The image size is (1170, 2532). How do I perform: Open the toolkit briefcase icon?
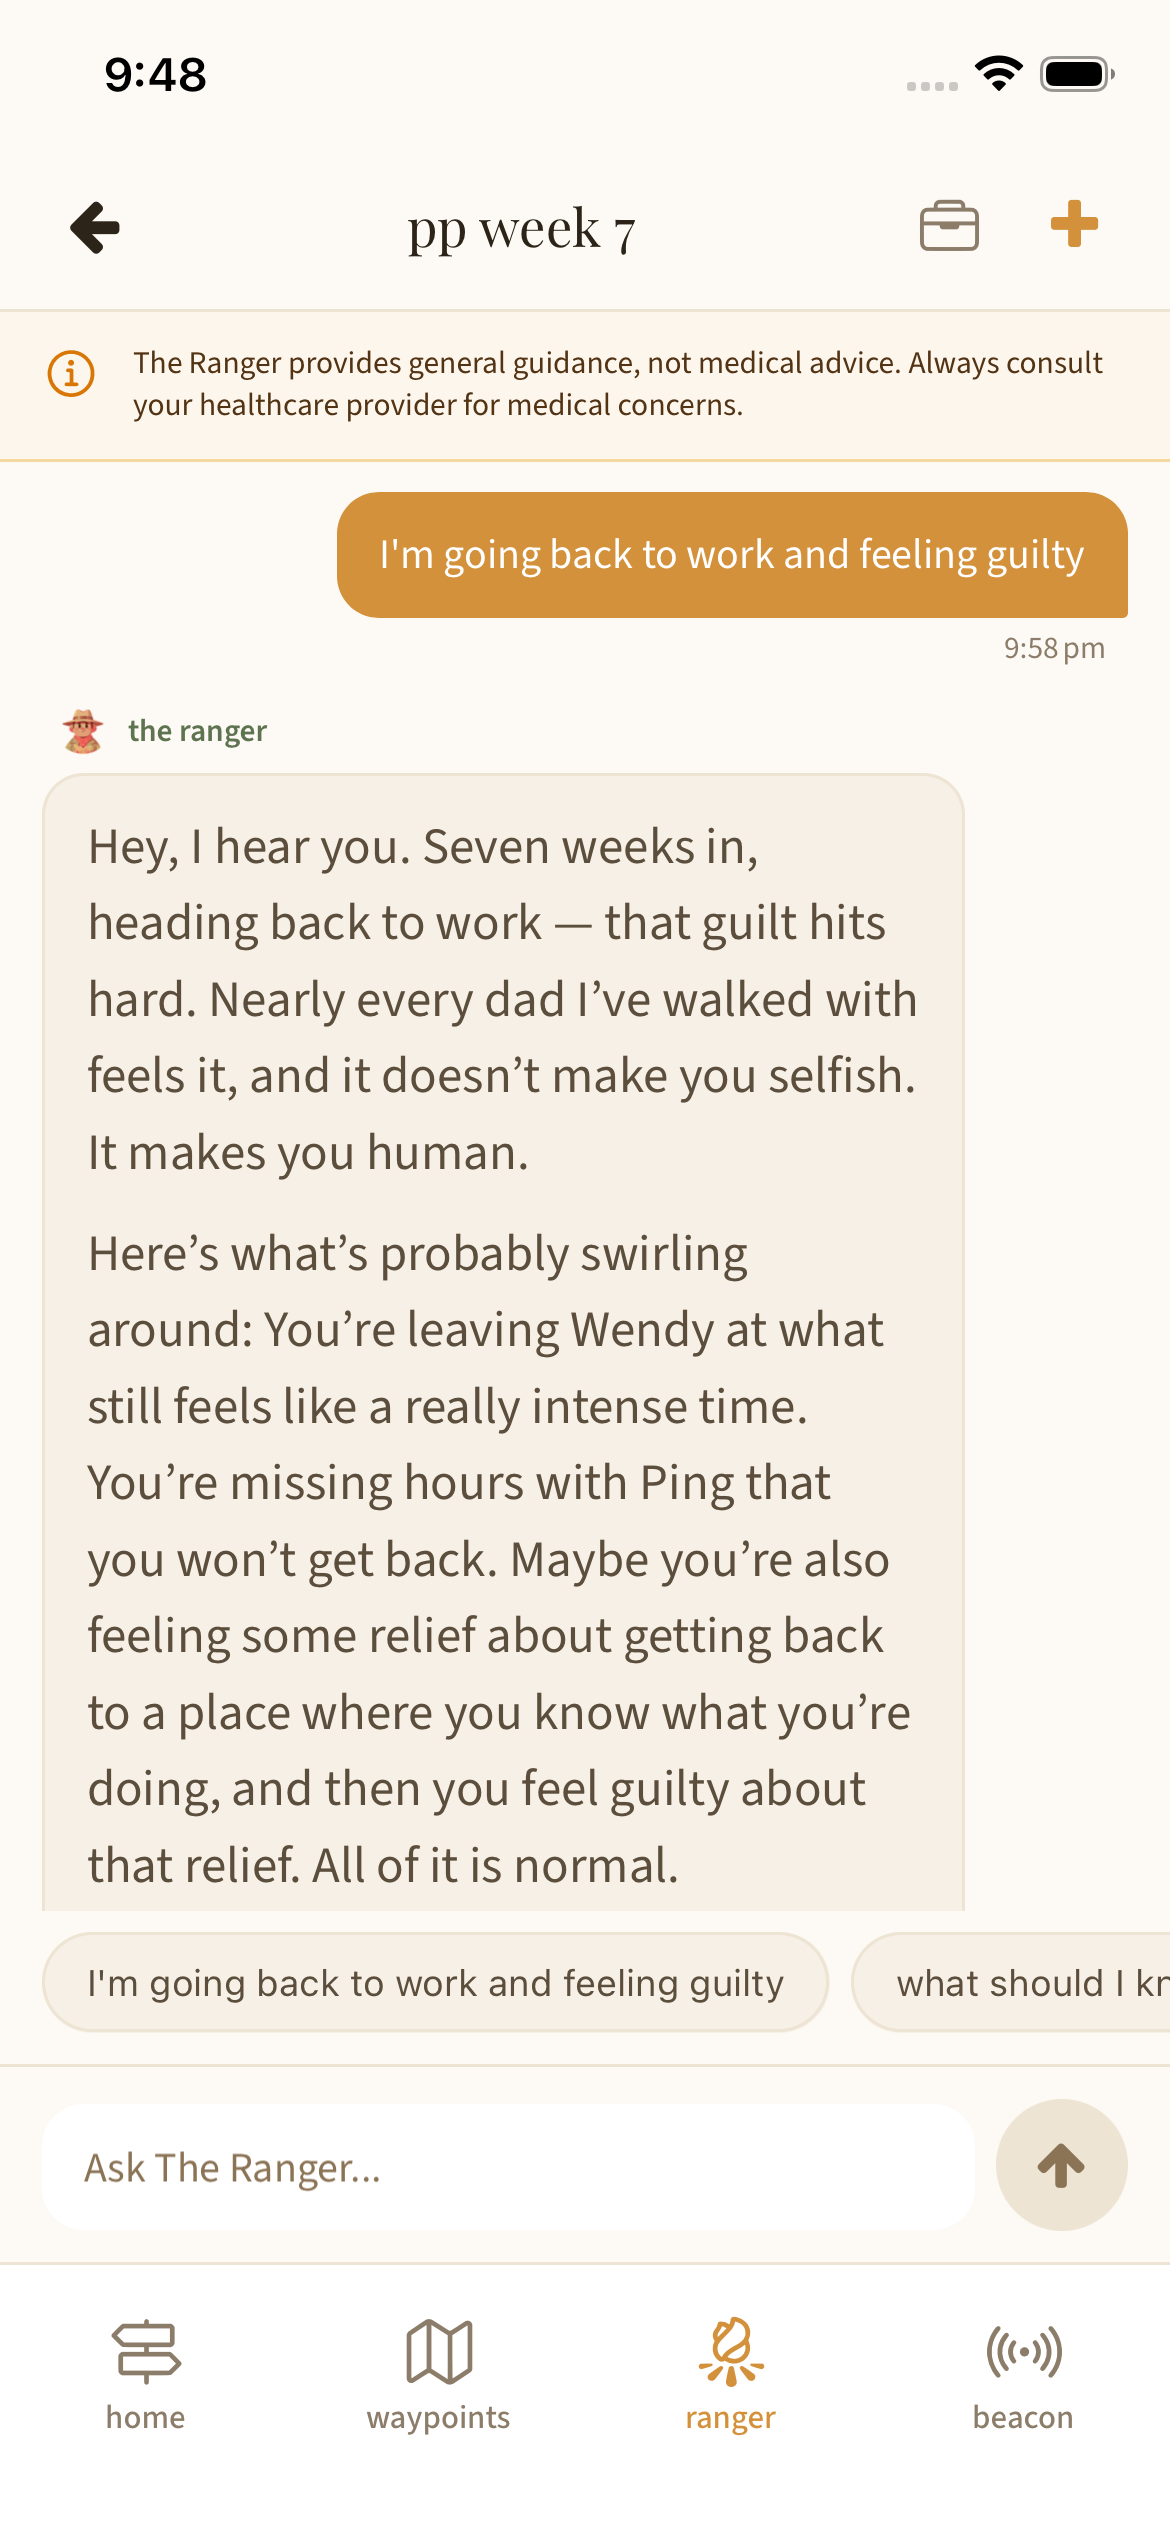point(950,228)
